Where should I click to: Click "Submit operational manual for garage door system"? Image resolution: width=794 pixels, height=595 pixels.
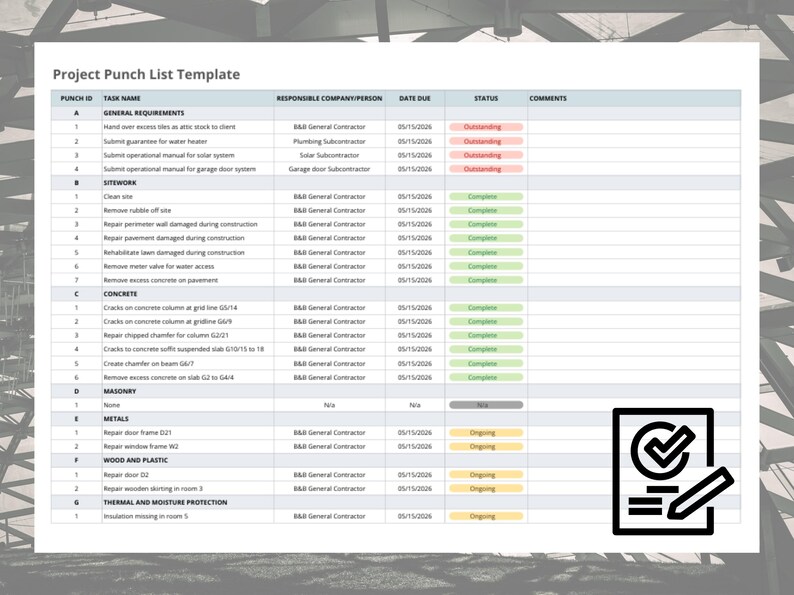180,169
